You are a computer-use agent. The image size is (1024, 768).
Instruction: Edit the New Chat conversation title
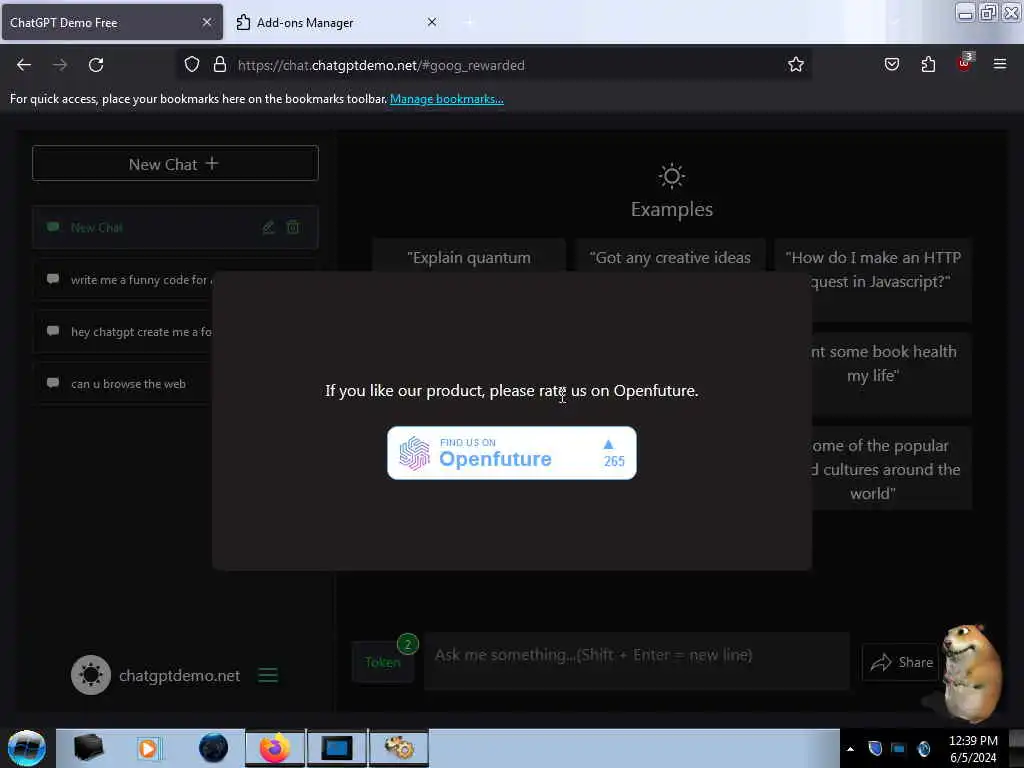[x=268, y=227]
